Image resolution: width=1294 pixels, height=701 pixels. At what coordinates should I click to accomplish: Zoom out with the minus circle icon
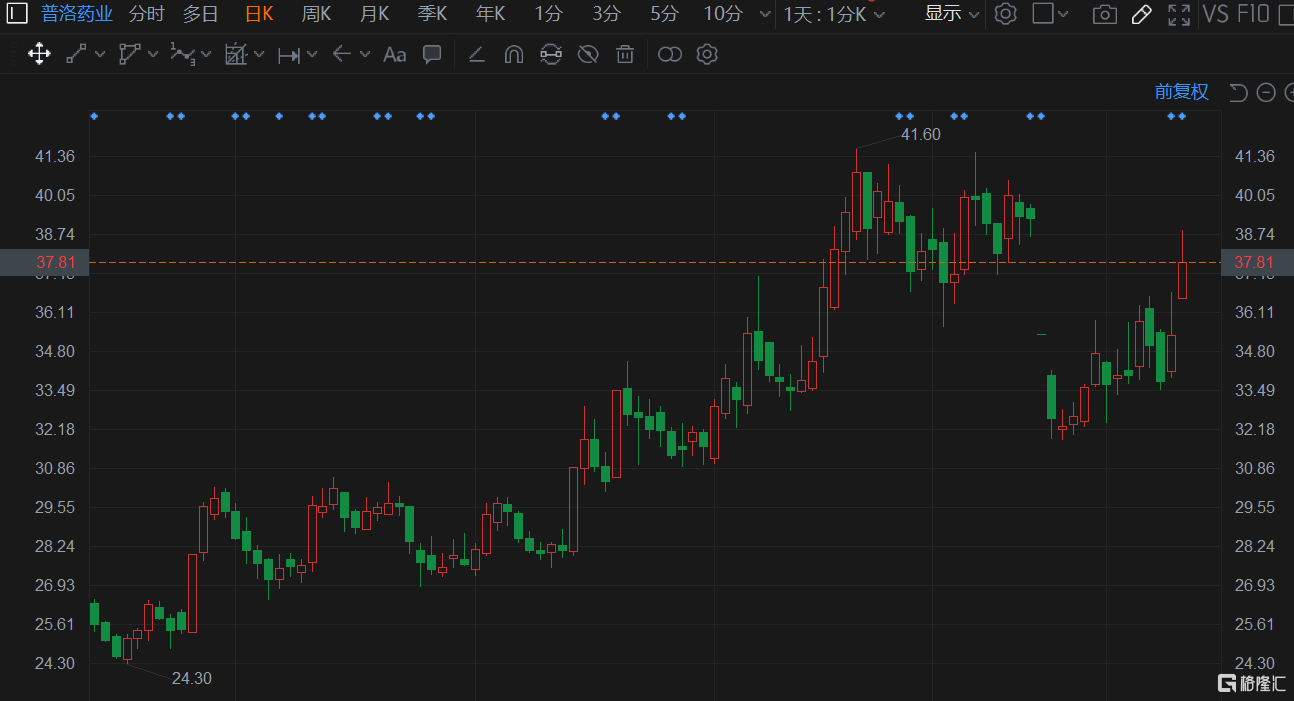coord(1266,92)
